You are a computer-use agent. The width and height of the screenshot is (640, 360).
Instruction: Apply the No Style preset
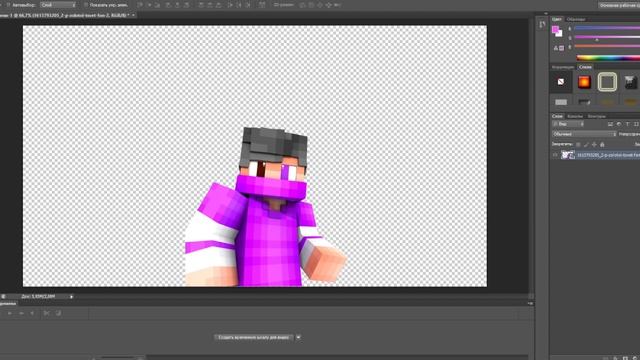[561, 82]
